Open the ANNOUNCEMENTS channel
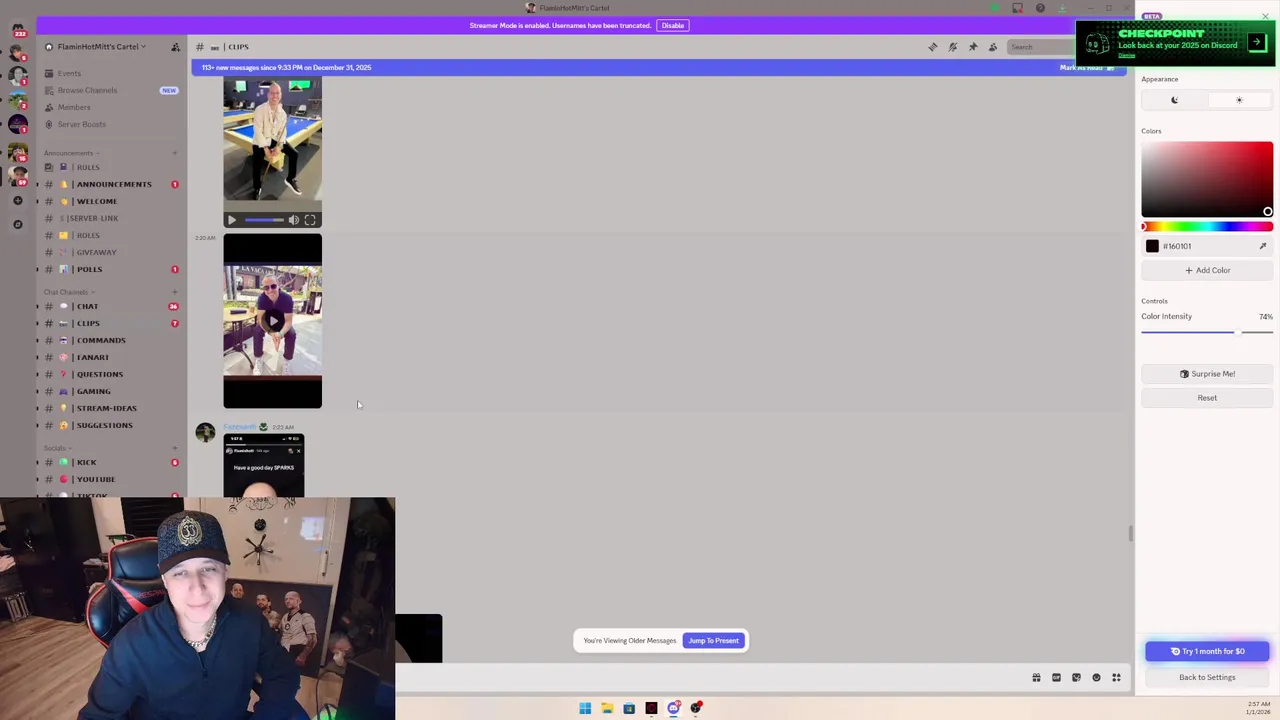This screenshot has width=1280, height=720. coord(110,184)
